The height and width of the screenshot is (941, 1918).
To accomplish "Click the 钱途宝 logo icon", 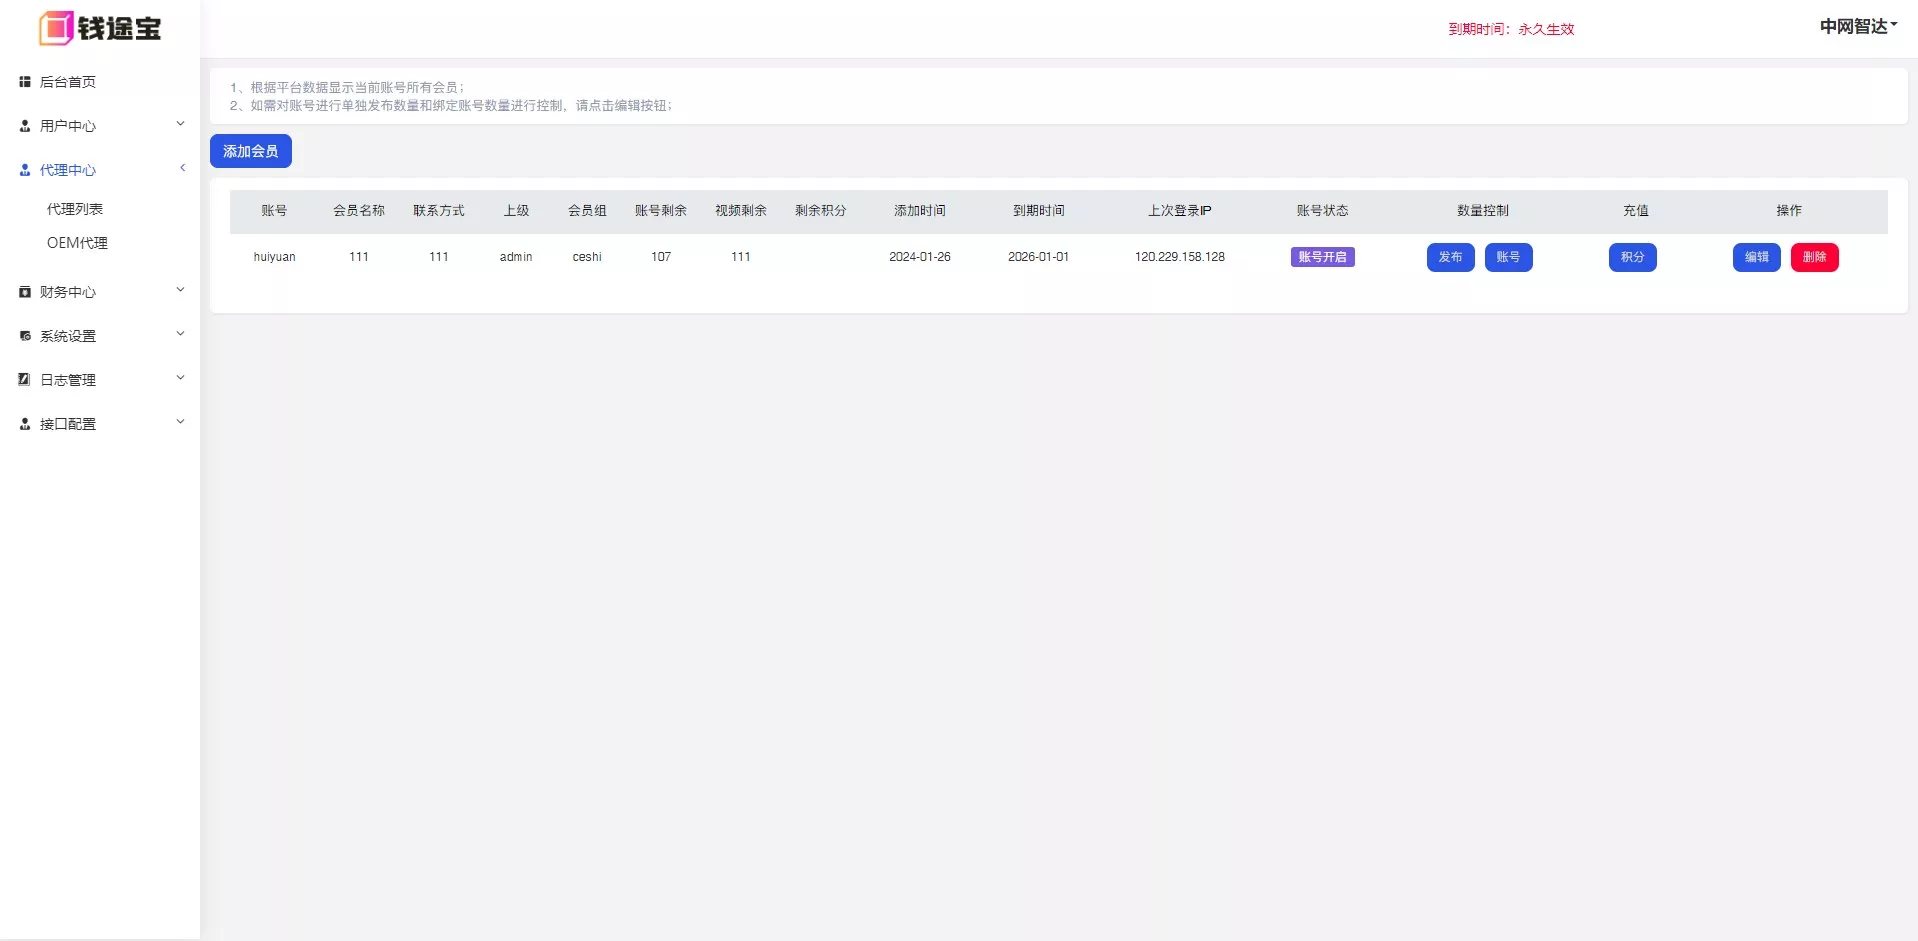I will pos(56,28).
